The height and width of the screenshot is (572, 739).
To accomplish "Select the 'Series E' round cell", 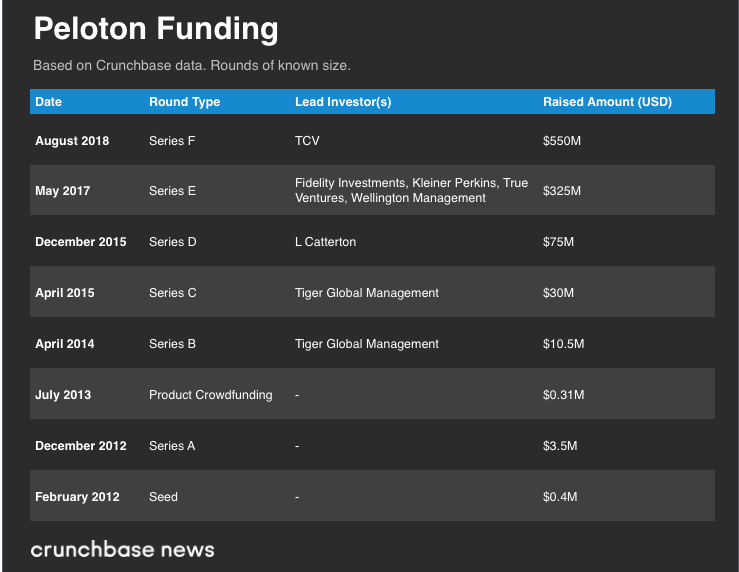I will (172, 191).
